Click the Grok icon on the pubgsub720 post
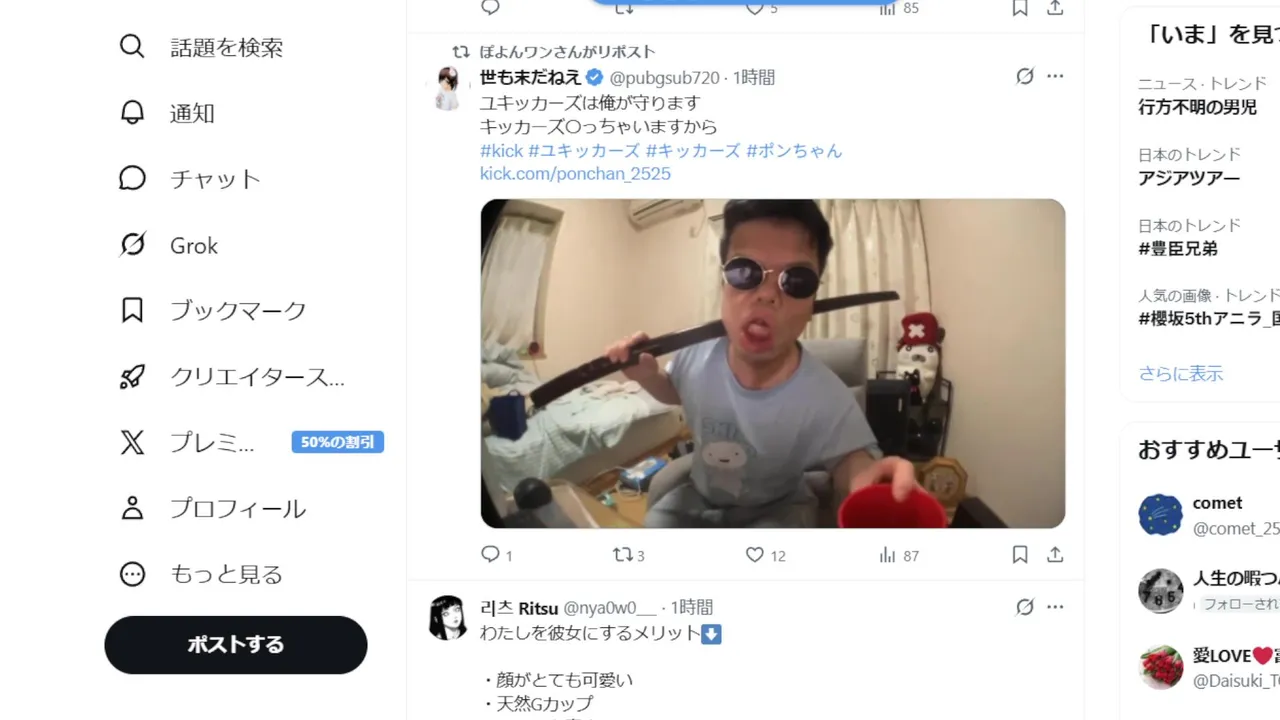Screen dimensions: 1280x720 click(x=1025, y=77)
